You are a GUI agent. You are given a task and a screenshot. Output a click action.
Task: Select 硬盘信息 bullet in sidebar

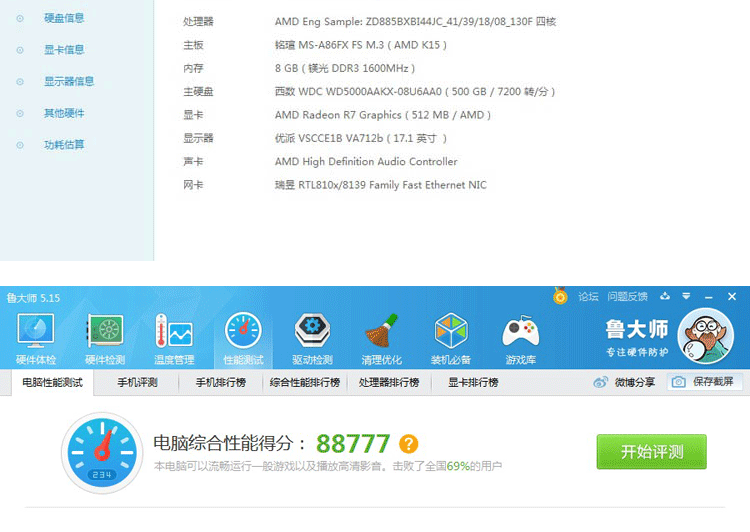tap(20, 18)
